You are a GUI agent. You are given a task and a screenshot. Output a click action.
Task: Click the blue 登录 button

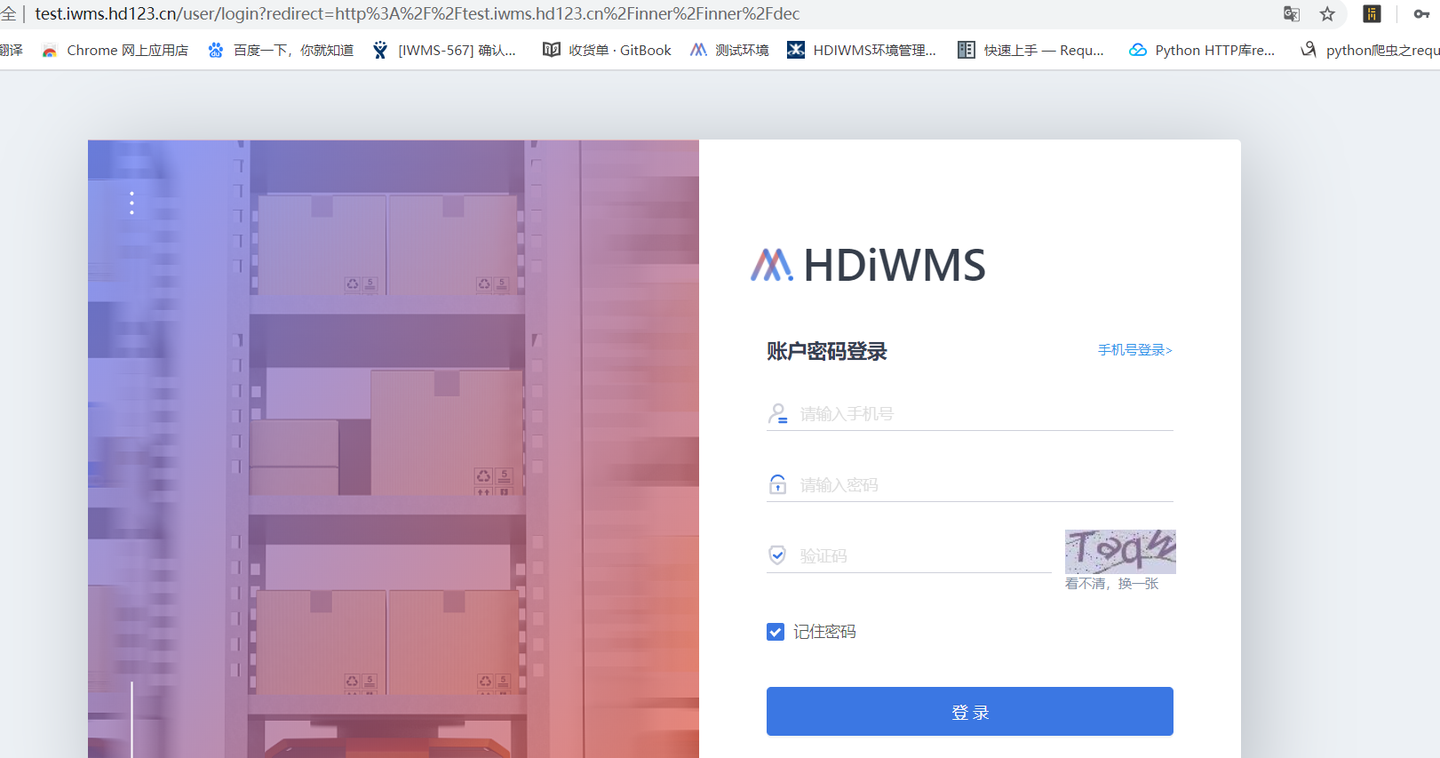(x=970, y=711)
